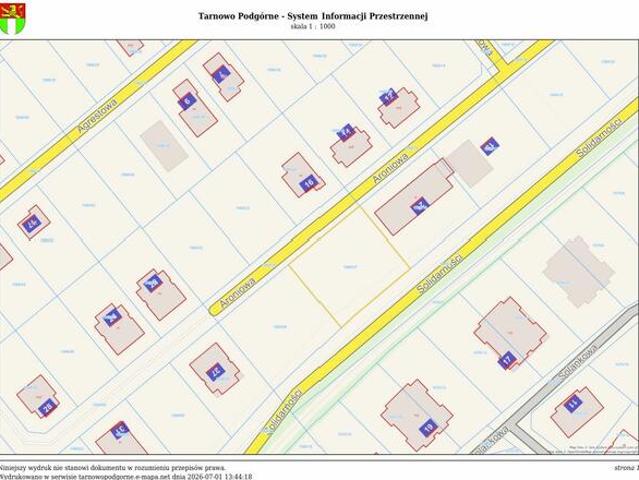Click the skala 1 : 1000 text
639x480 pixels.
pyautogui.click(x=313, y=26)
